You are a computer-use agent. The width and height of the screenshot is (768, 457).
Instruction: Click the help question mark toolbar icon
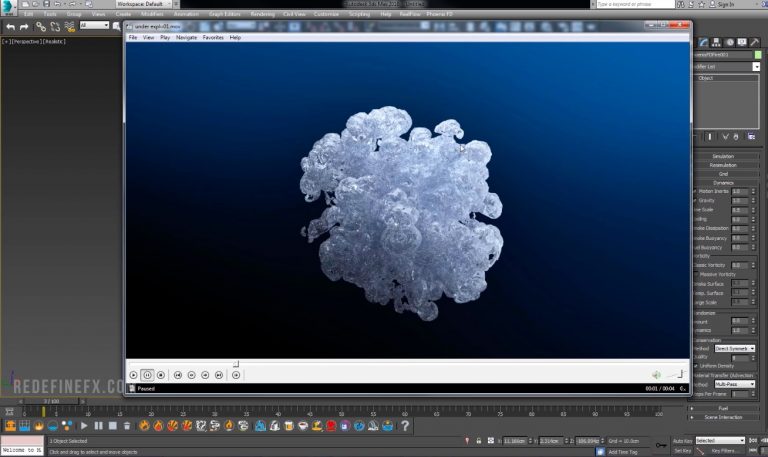click(x=405, y=425)
